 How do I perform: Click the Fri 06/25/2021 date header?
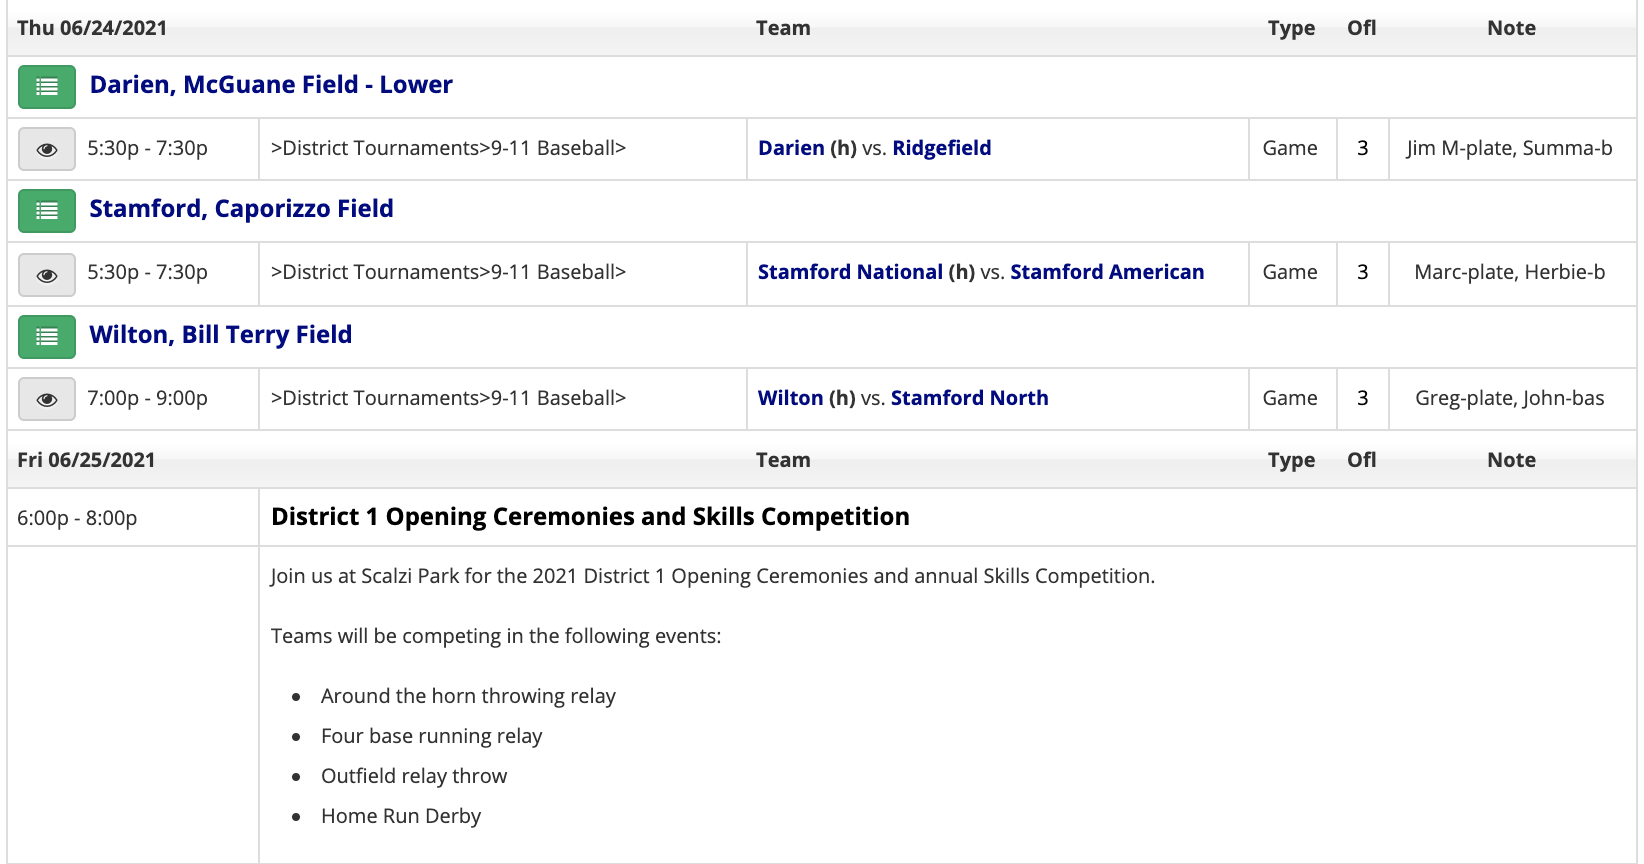(x=86, y=460)
